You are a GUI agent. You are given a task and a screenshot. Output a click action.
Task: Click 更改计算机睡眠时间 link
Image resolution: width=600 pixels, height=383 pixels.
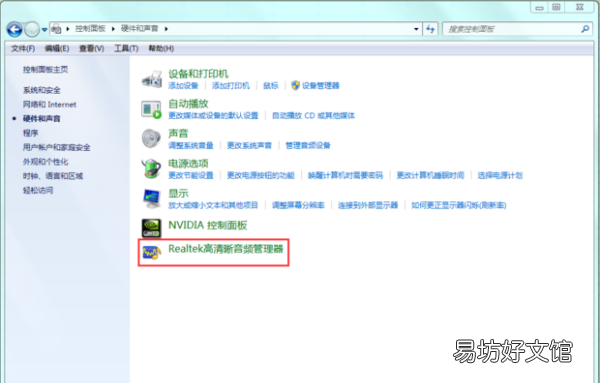click(x=430, y=175)
